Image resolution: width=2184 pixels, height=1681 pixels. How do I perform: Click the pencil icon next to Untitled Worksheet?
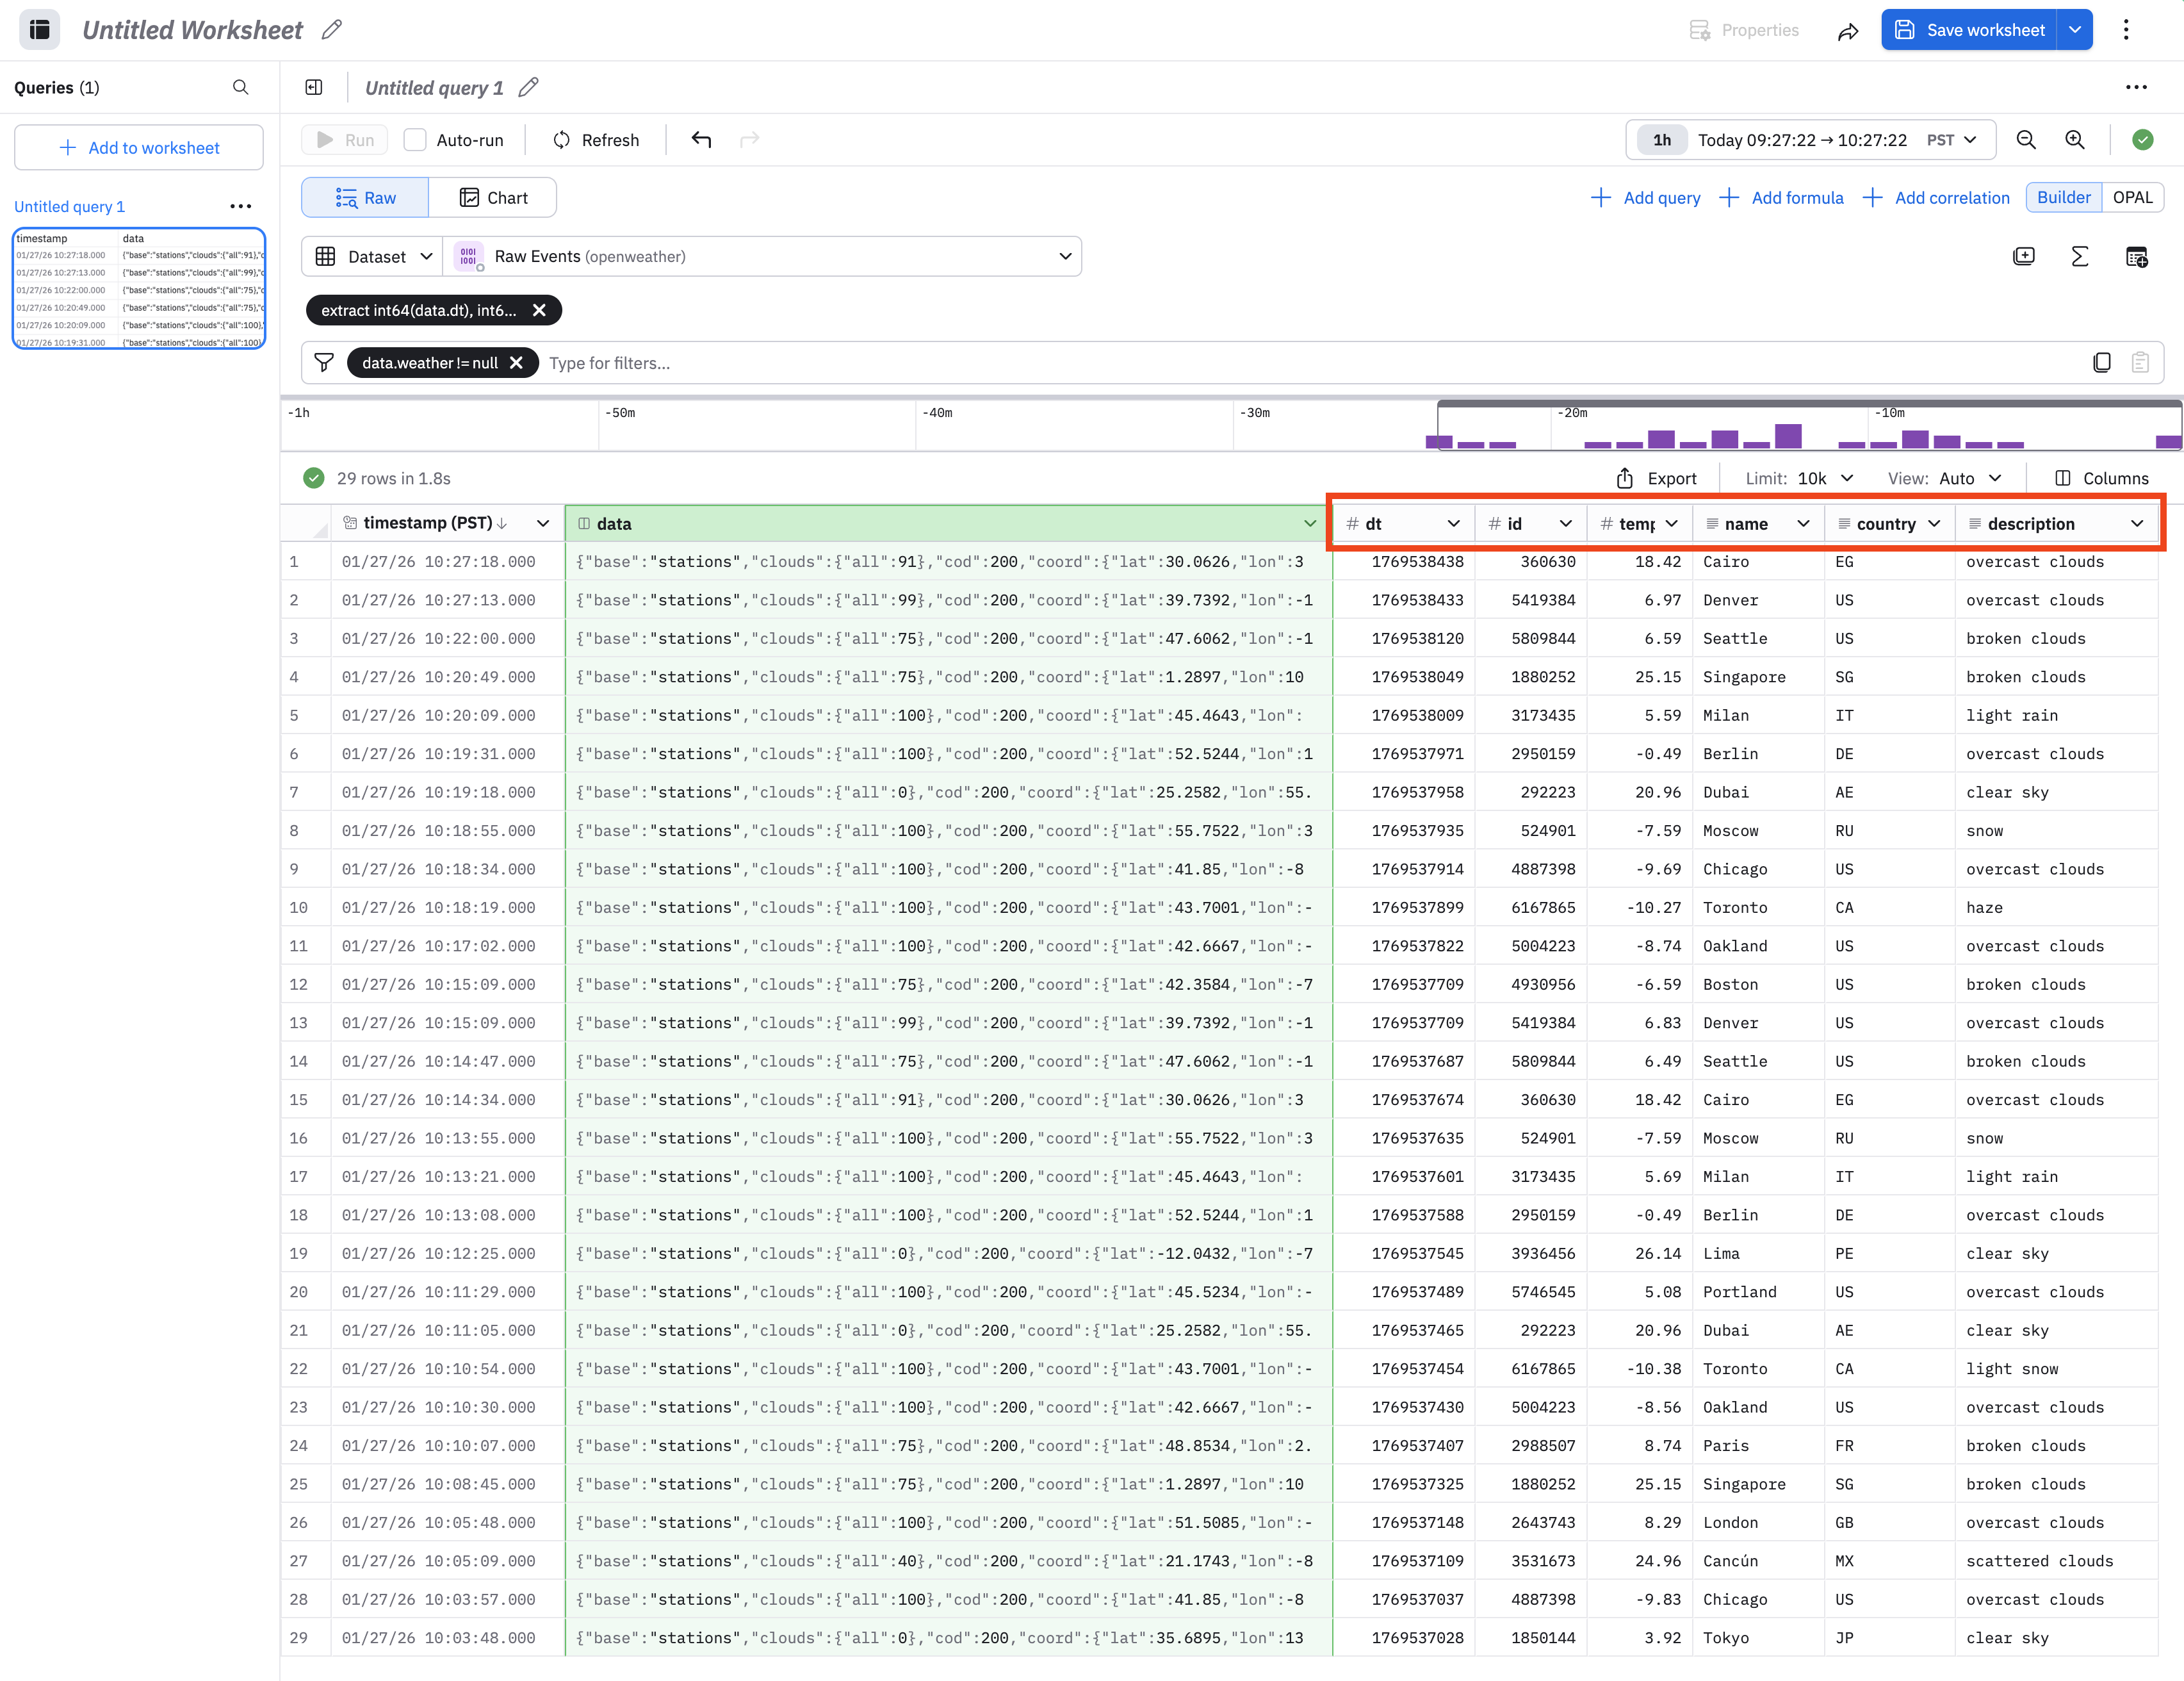[x=332, y=30]
